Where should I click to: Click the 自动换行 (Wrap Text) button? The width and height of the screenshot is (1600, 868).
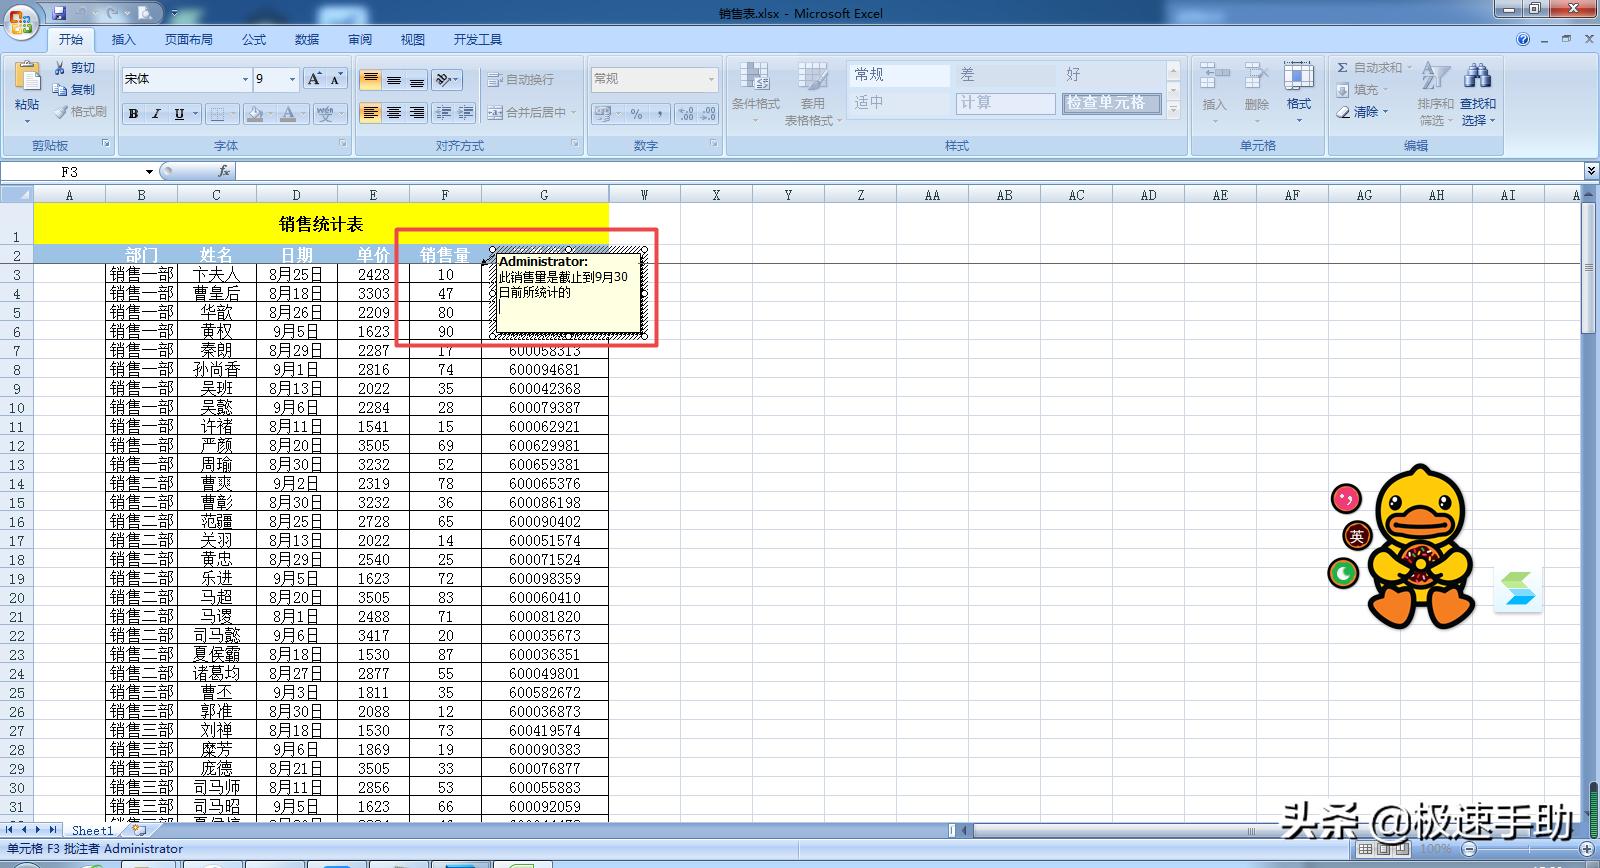[520, 80]
